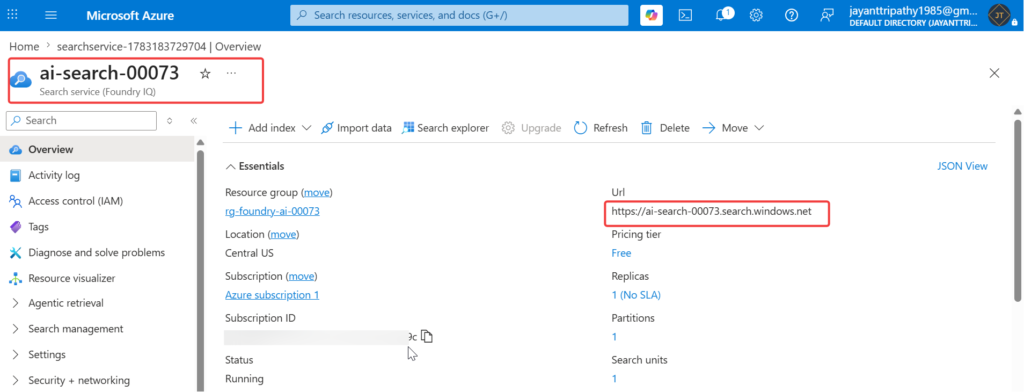1024x392 pixels.
Task: Click the https://ai-search-00073.search.windows.net URL text
Action: coord(711,211)
